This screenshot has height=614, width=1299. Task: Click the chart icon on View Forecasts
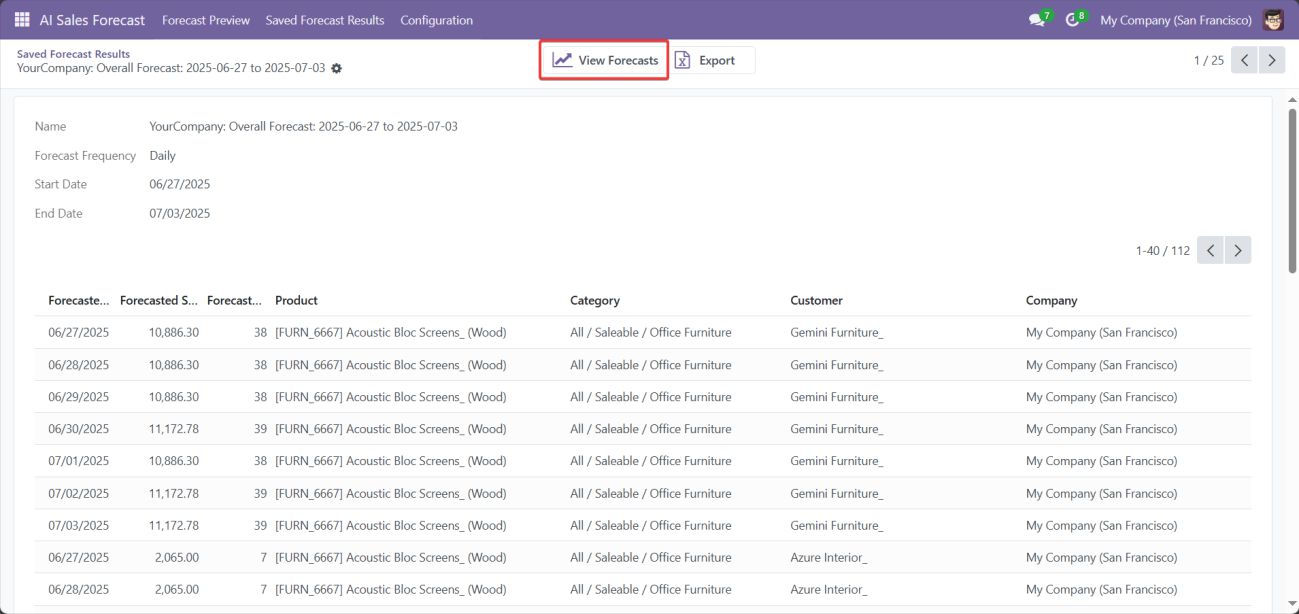pyautogui.click(x=562, y=60)
